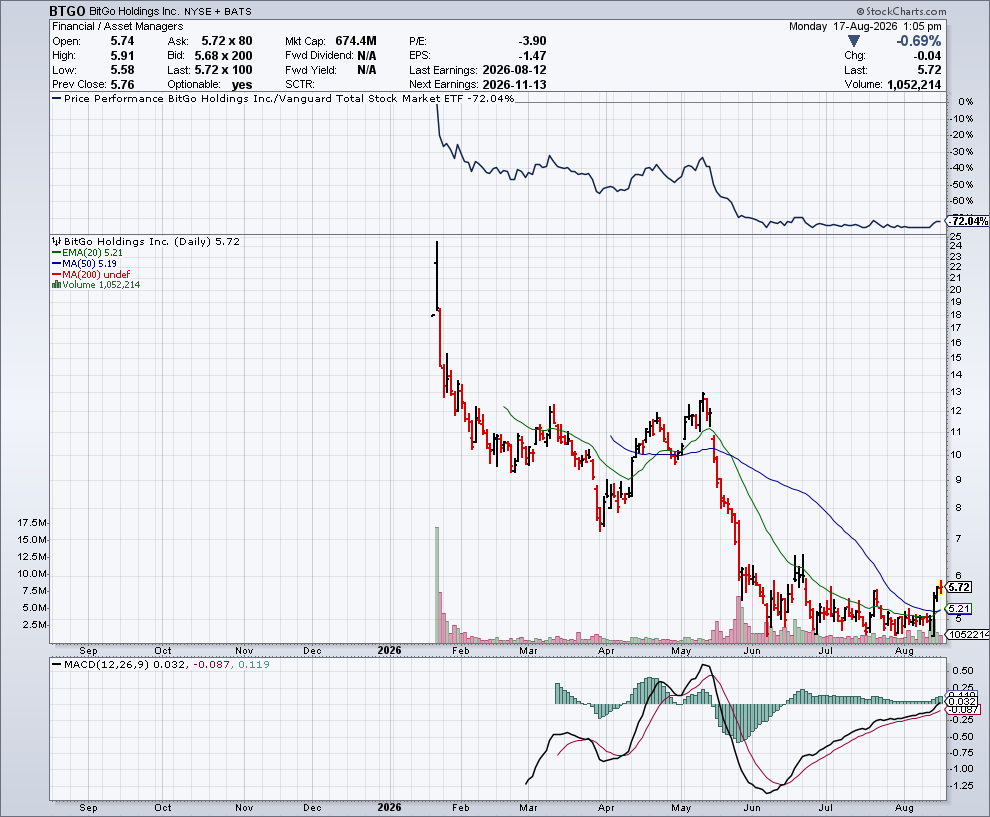Screen dimensions: 990x817
Task: Click the BTGO ticker symbol
Action: (x=68, y=11)
